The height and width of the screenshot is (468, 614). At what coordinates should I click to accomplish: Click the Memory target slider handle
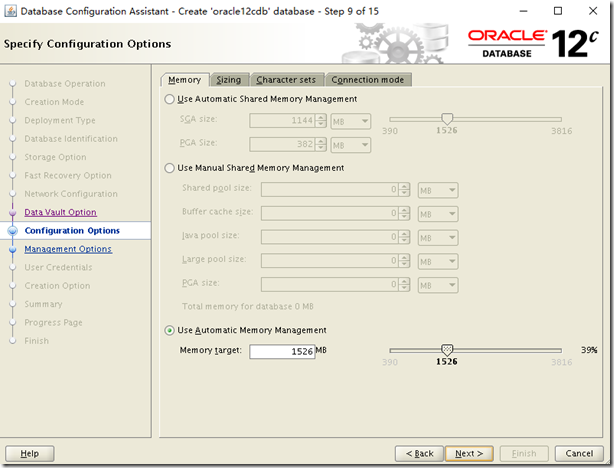[x=447, y=349]
